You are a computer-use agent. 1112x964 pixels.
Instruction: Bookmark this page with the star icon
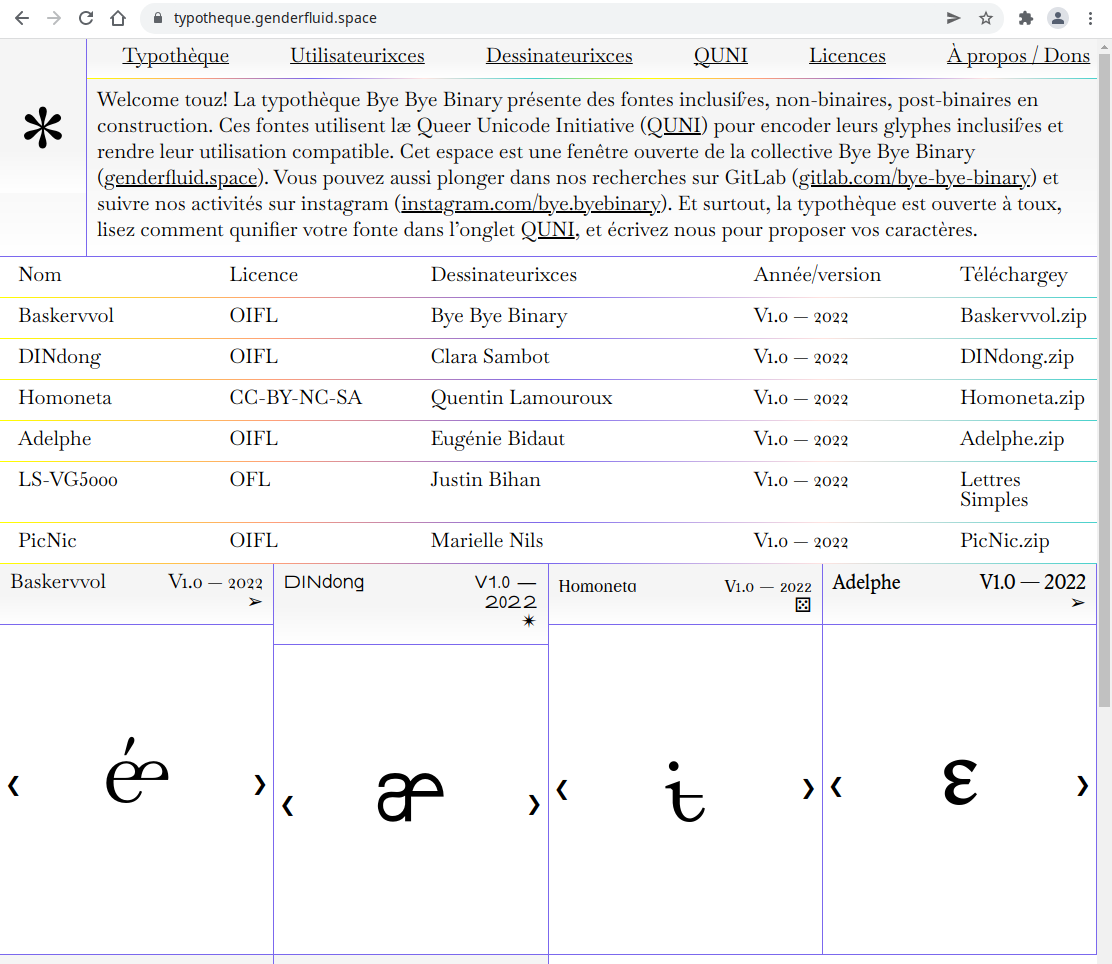[x=986, y=18]
